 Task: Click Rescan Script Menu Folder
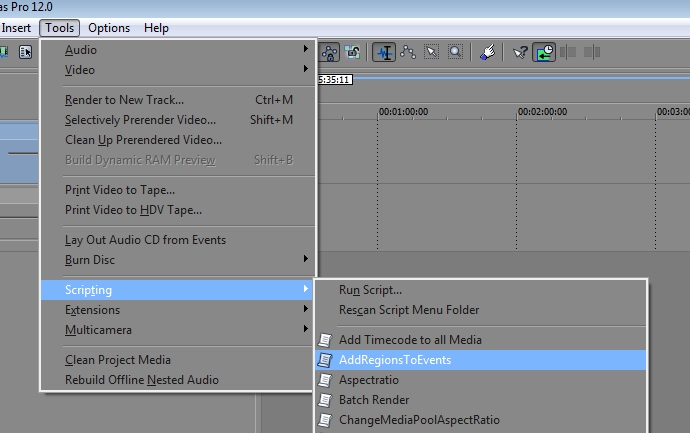tap(409, 310)
